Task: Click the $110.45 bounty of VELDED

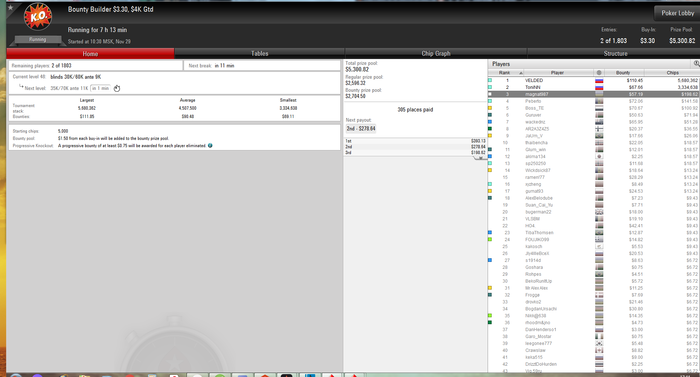Action: click(x=635, y=80)
